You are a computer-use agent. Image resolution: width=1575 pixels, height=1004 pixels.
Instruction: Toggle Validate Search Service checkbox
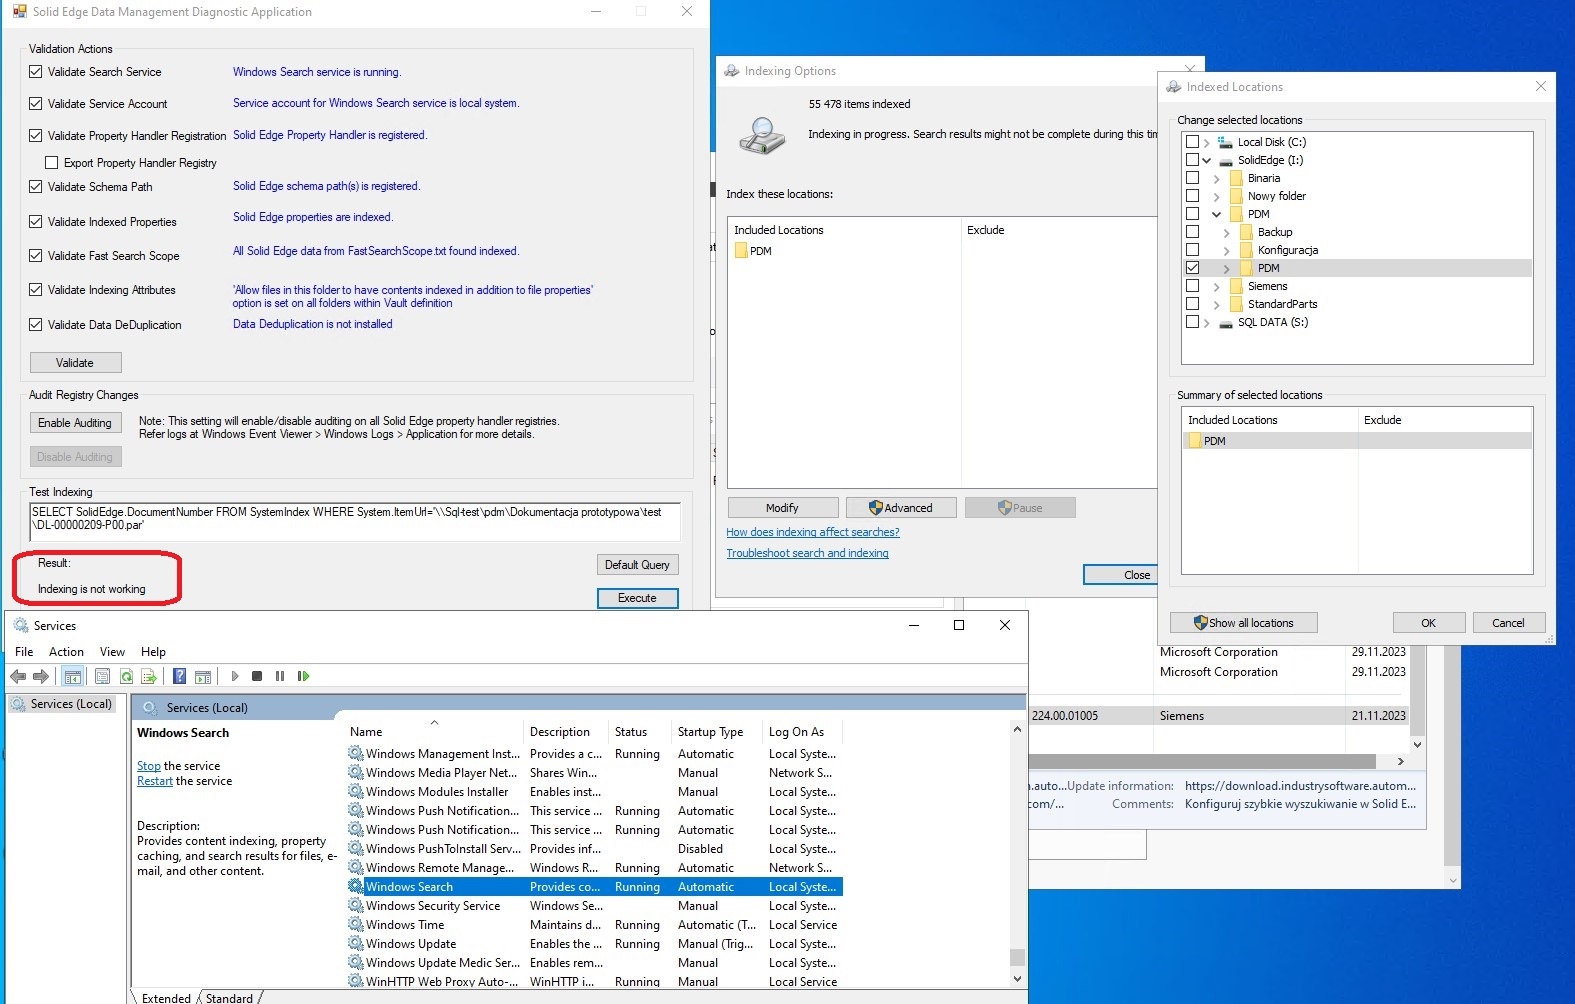(36, 72)
